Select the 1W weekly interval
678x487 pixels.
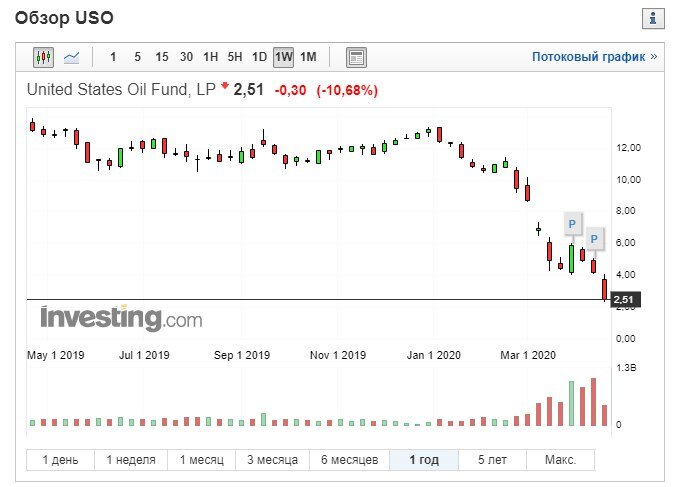pos(284,57)
